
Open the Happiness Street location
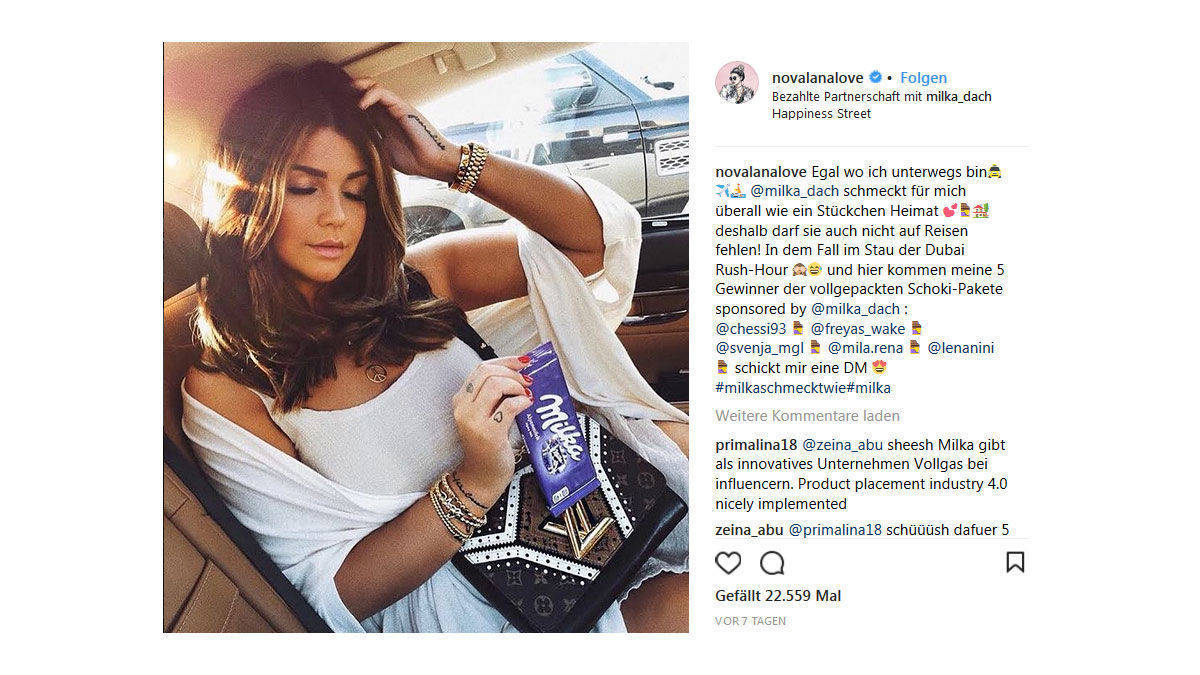[821, 114]
